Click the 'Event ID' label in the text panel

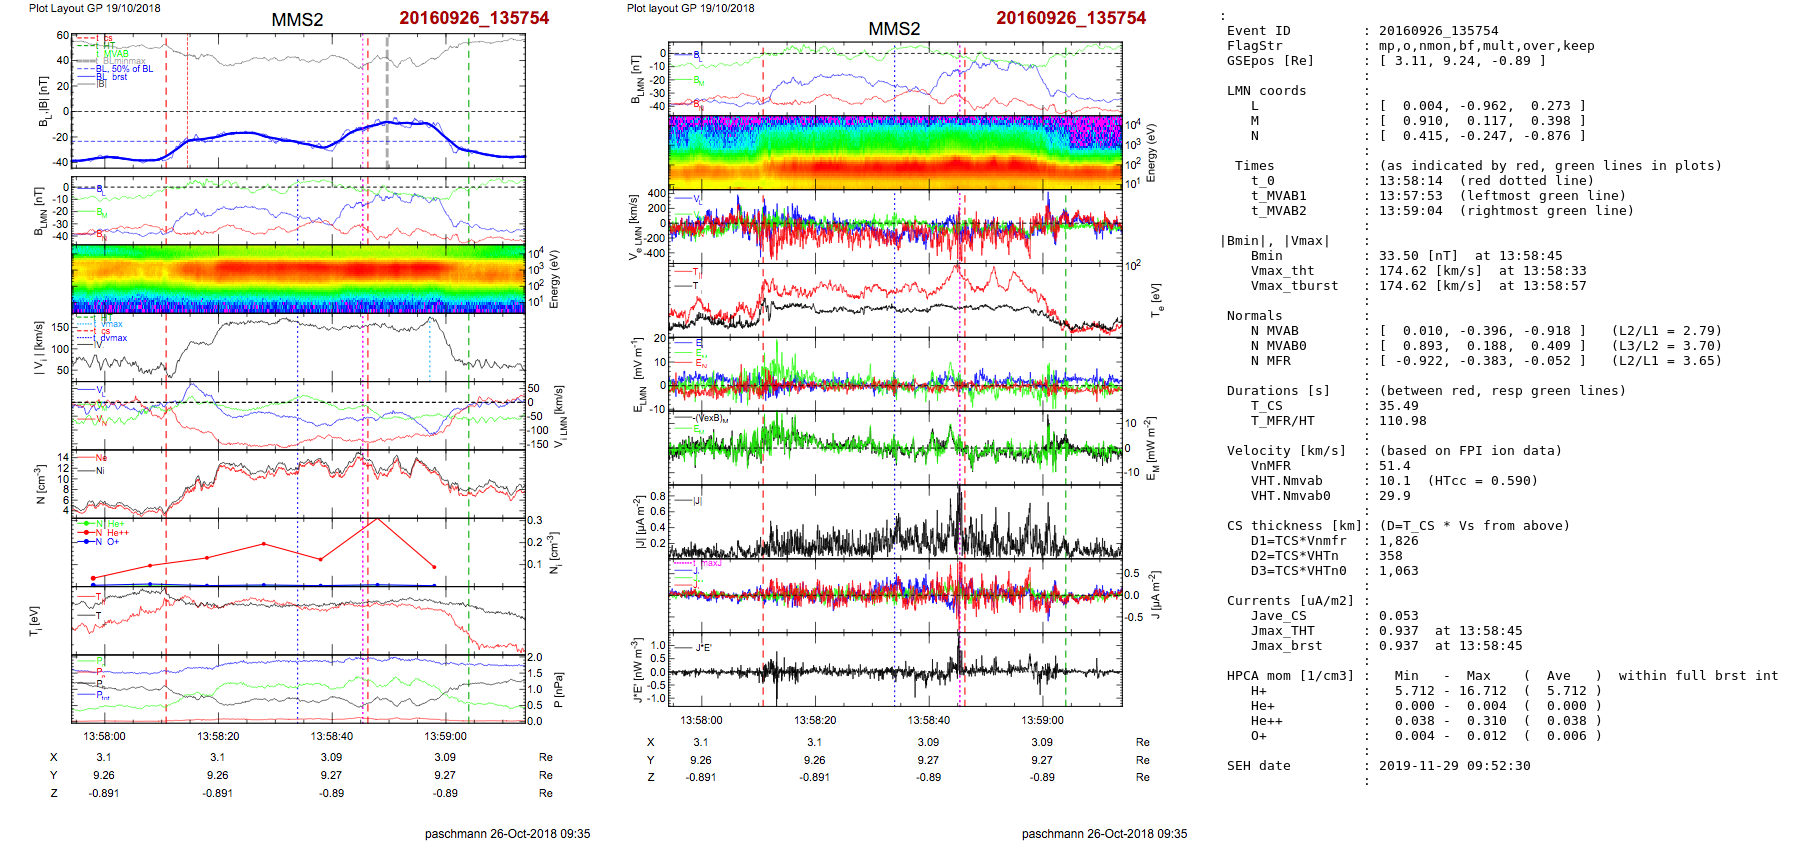[1258, 31]
